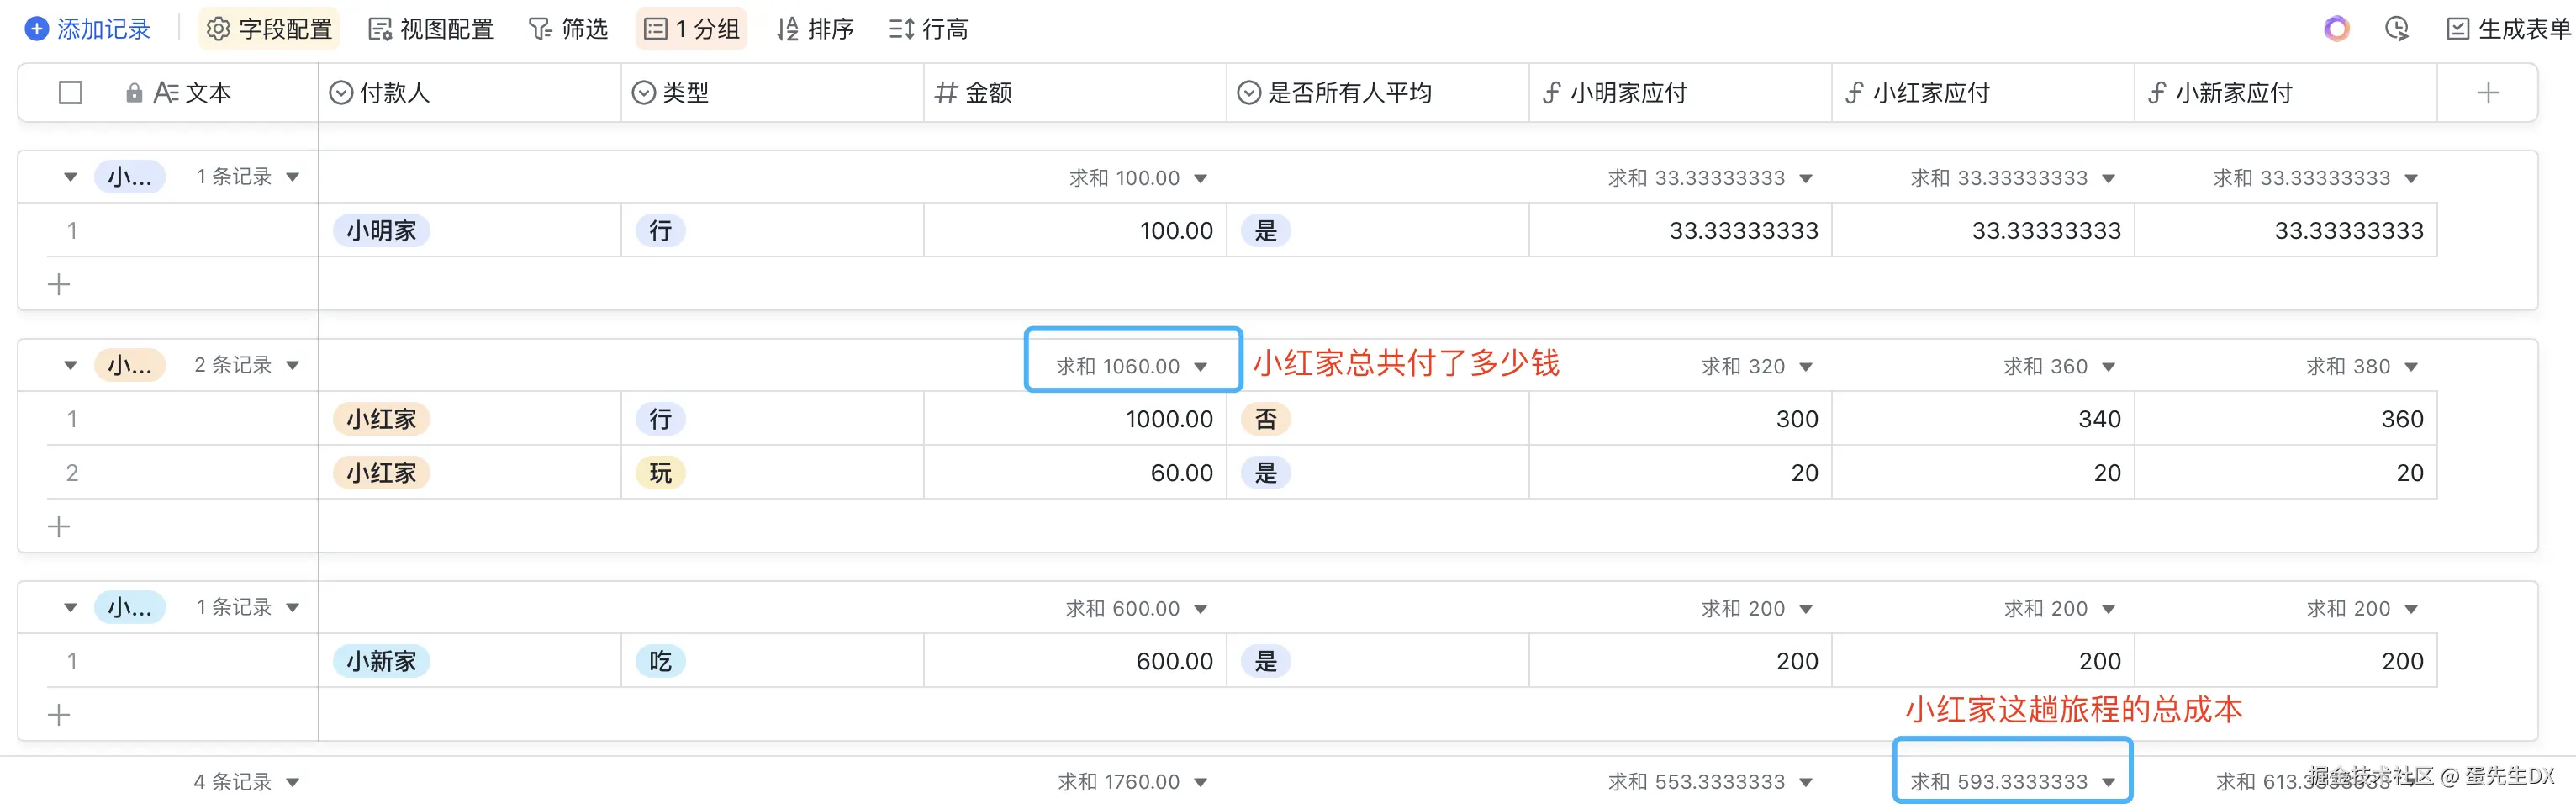Select the 1000.00 amount cell
The height and width of the screenshot is (809, 2576).
point(1074,419)
